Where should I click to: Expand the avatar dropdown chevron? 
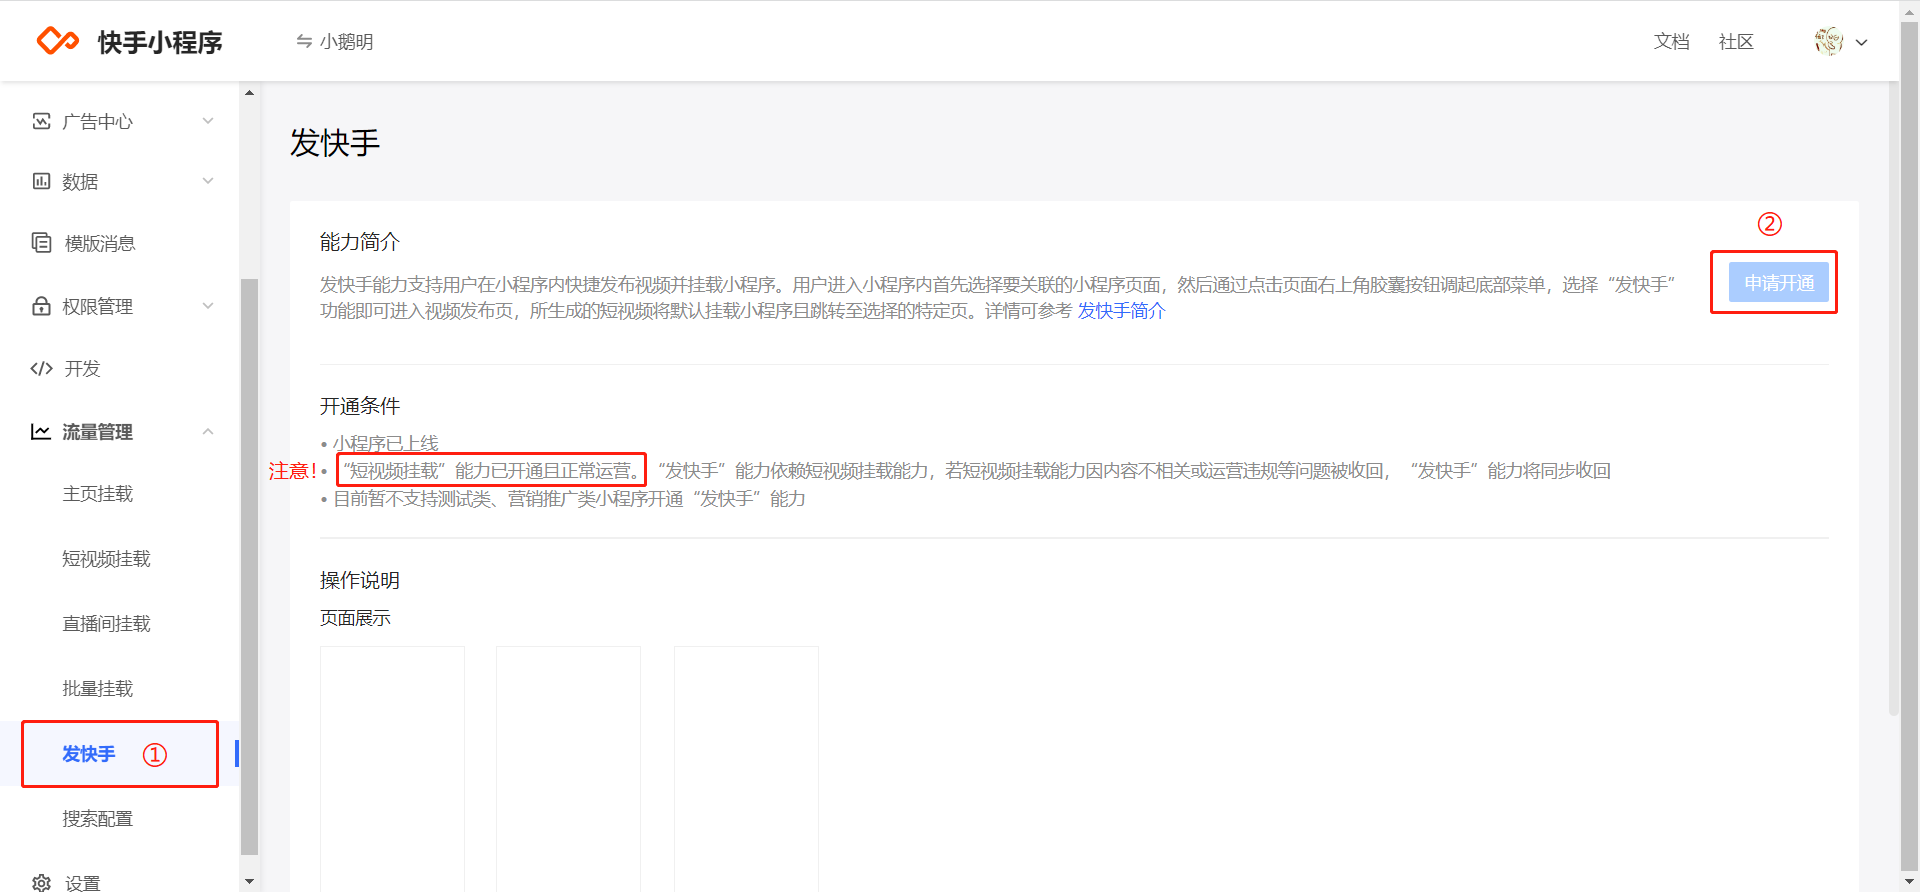[1862, 43]
